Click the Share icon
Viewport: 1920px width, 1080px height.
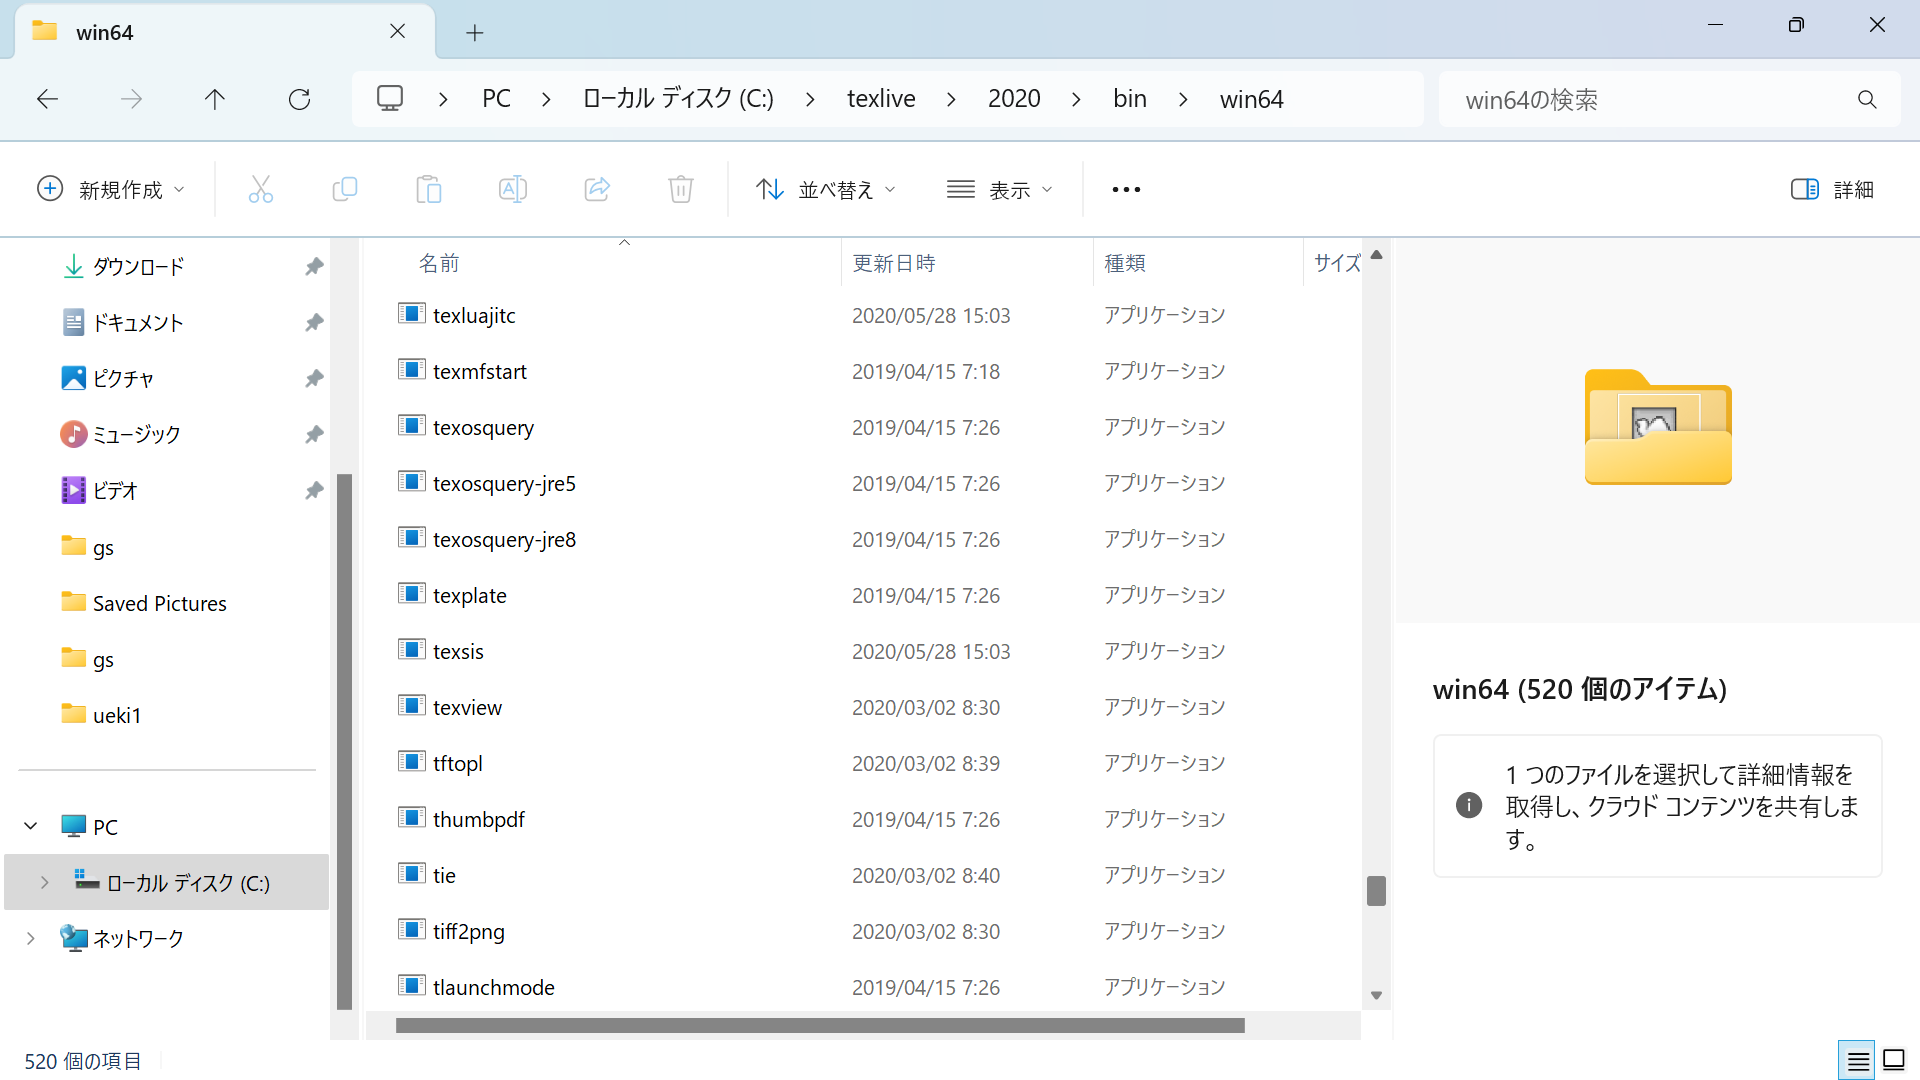597,189
